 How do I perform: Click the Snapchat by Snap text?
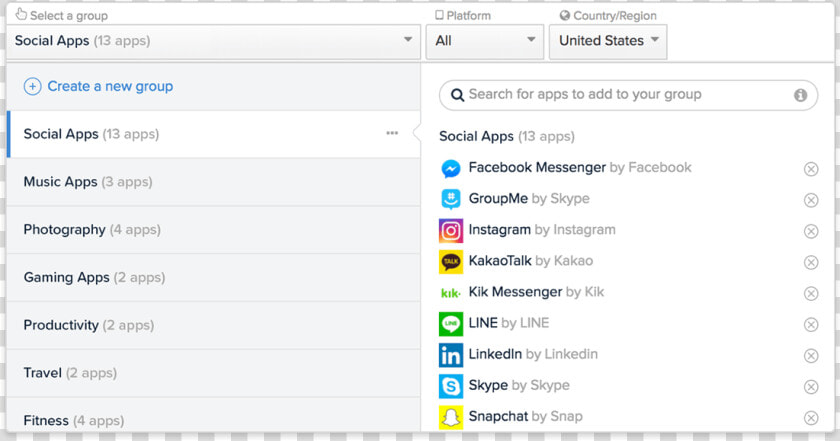coord(526,416)
